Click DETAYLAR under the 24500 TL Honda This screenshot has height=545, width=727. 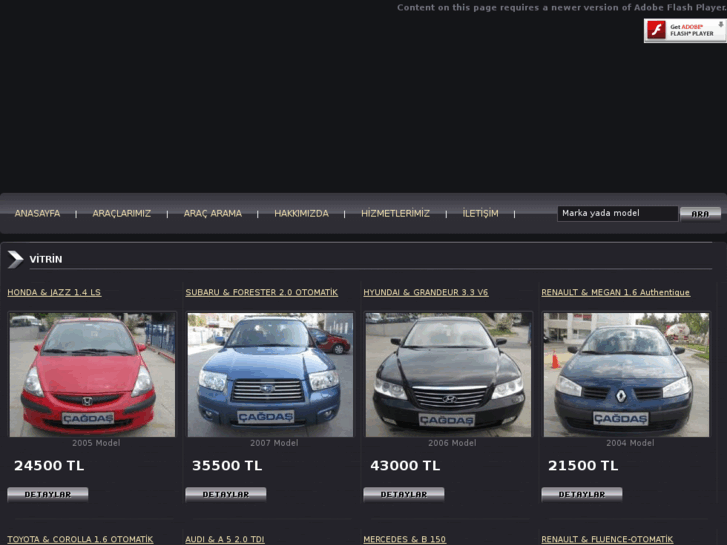48,494
